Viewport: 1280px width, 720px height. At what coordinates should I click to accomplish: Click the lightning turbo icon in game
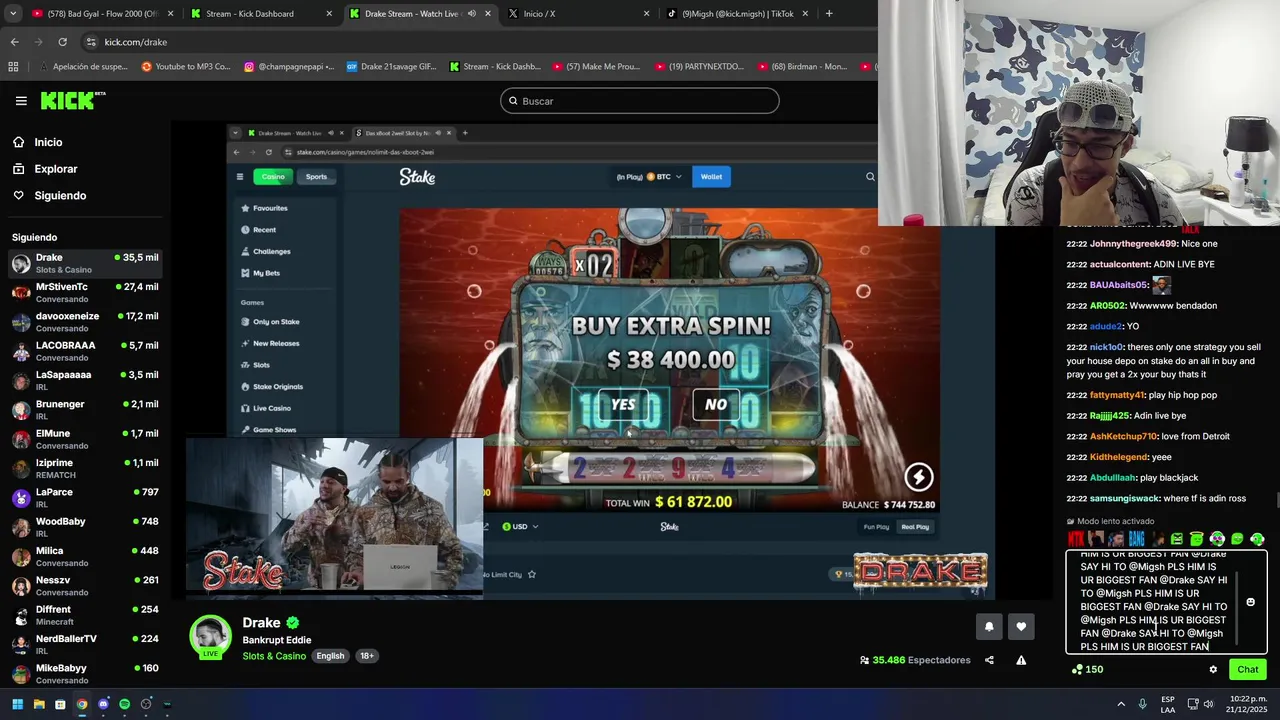click(x=918, y=477)
